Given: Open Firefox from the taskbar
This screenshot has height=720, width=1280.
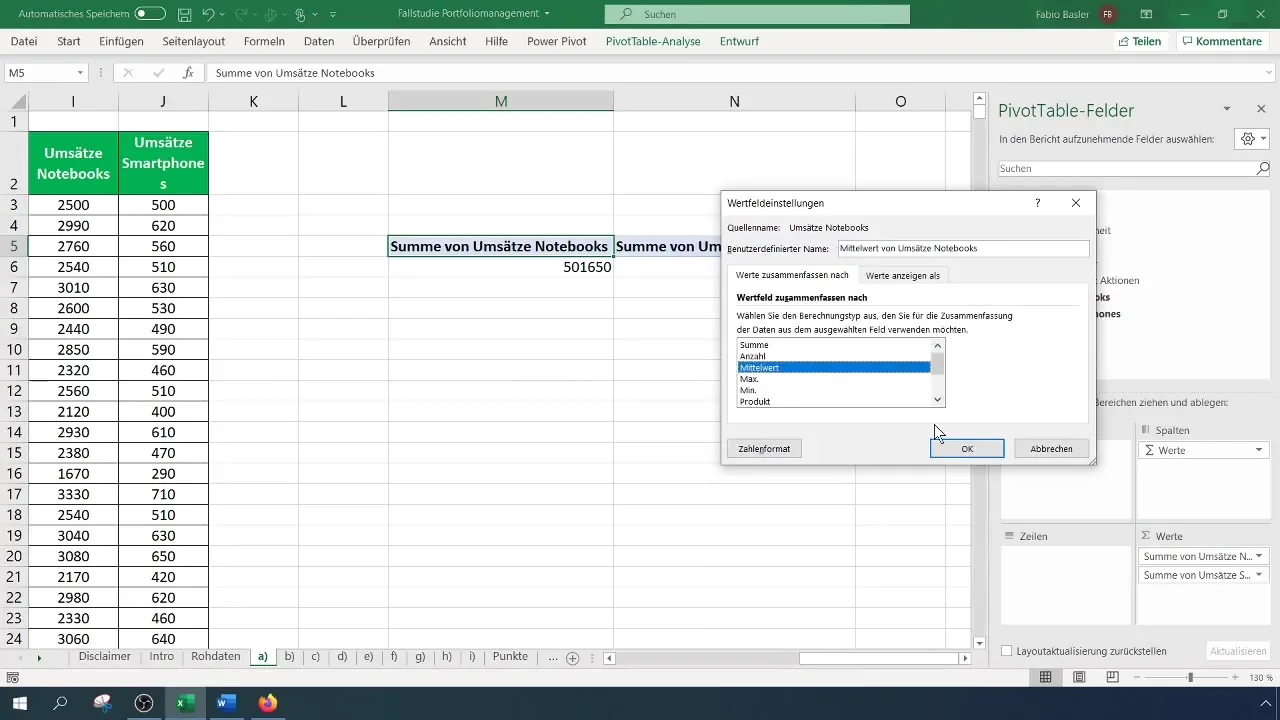Looking at the screenshot, I should pyautogui.click(x=267, y=703).
